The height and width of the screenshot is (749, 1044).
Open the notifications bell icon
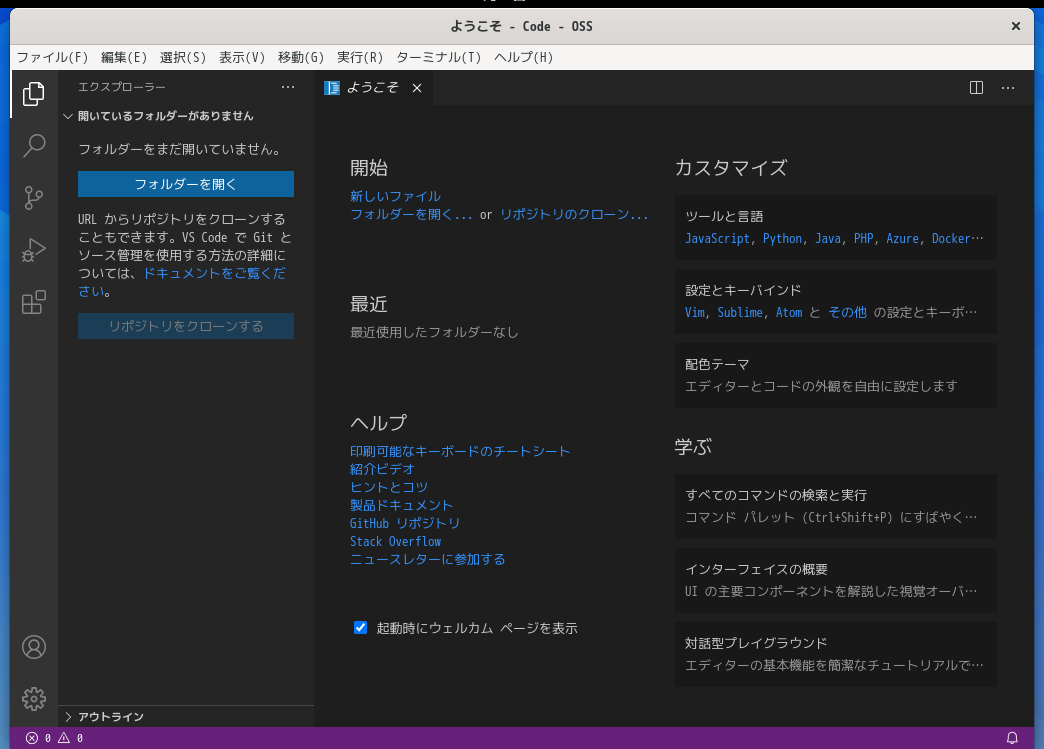[x=1012, y=738]
